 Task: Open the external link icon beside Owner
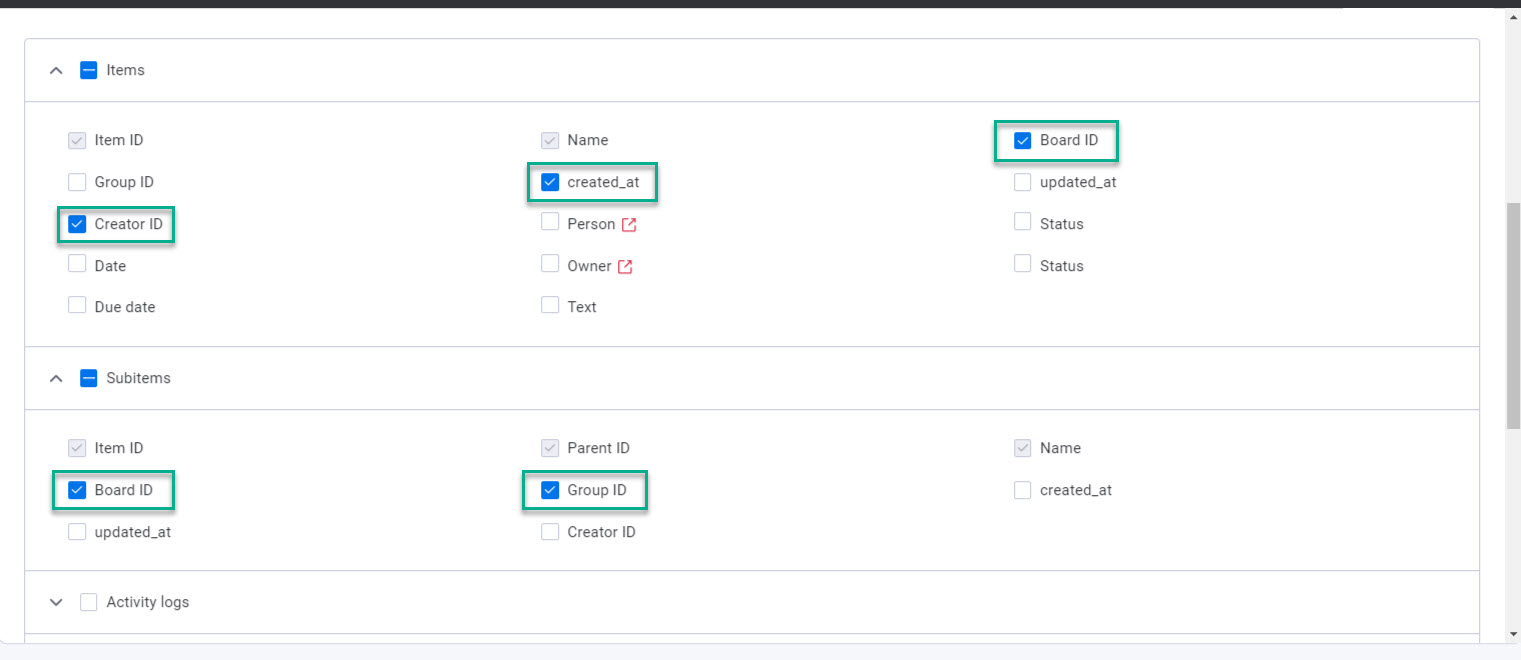click(x=625, y=267)
